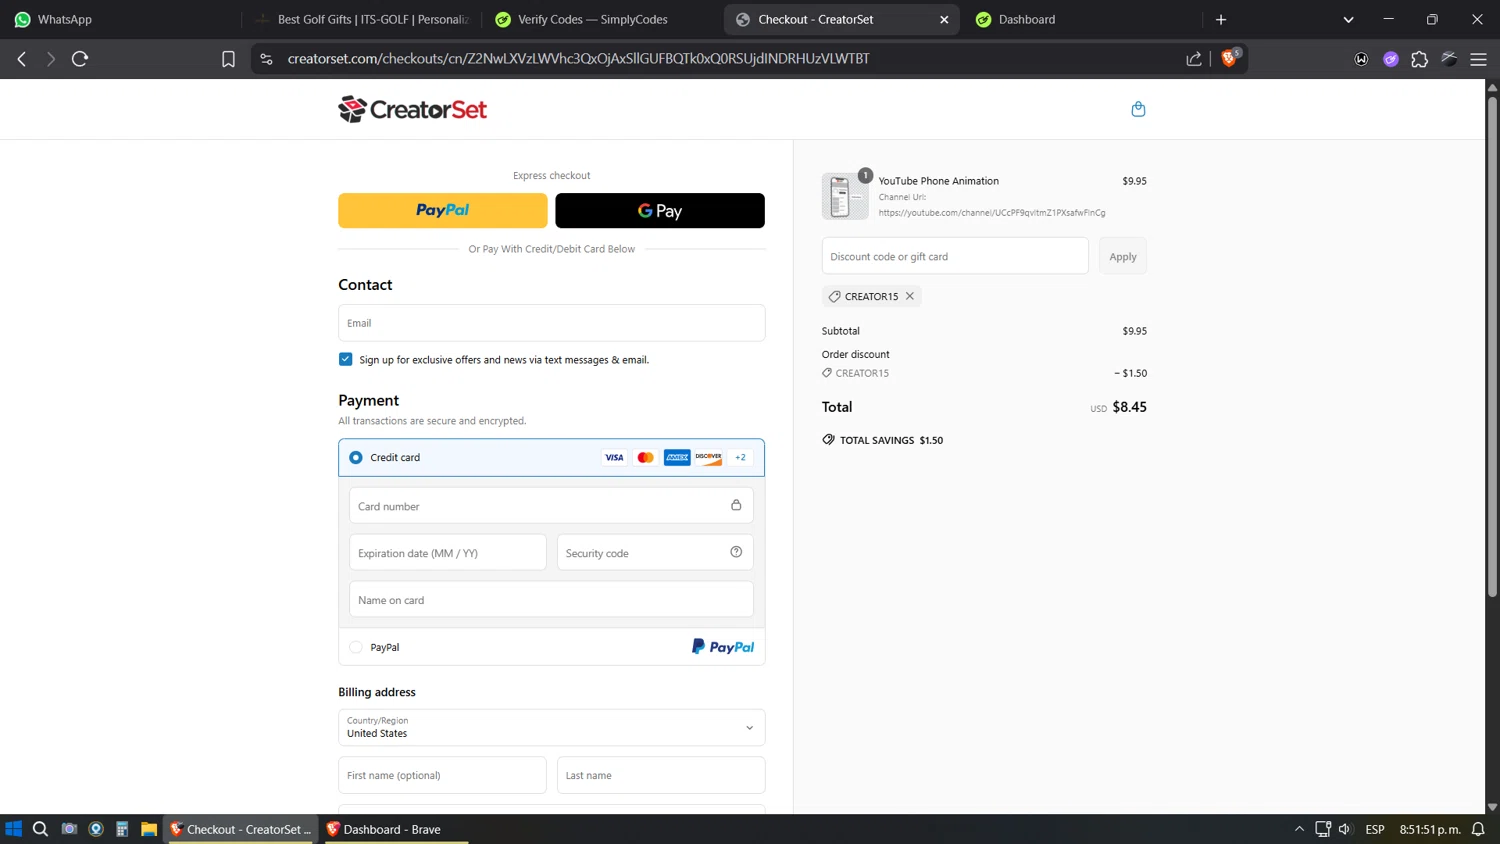
Task: Remove the CREATOR15 discount tag
Action: [x=910, y=296]
